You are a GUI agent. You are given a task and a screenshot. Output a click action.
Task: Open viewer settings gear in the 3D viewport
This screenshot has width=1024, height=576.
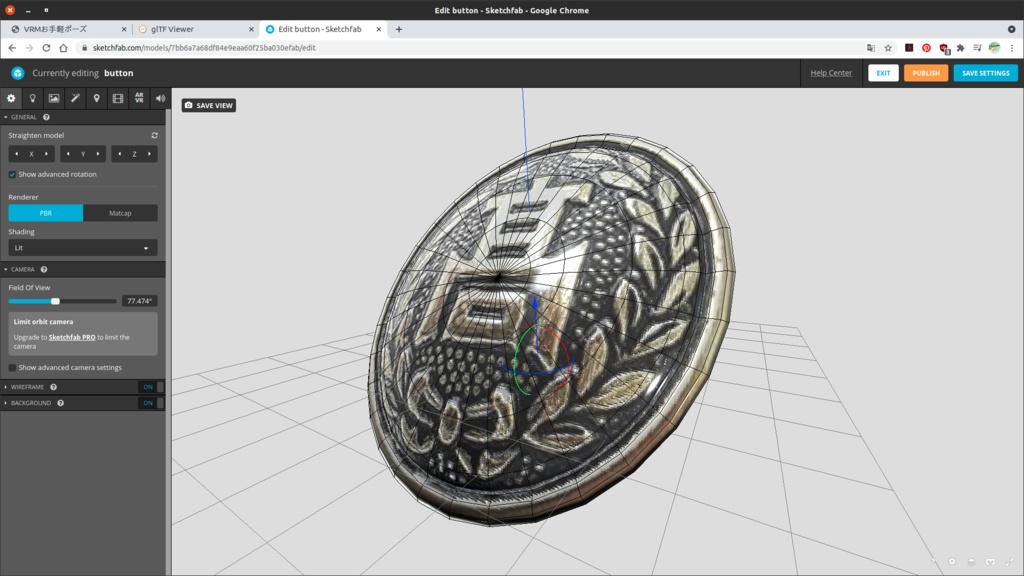click(952, 562)
